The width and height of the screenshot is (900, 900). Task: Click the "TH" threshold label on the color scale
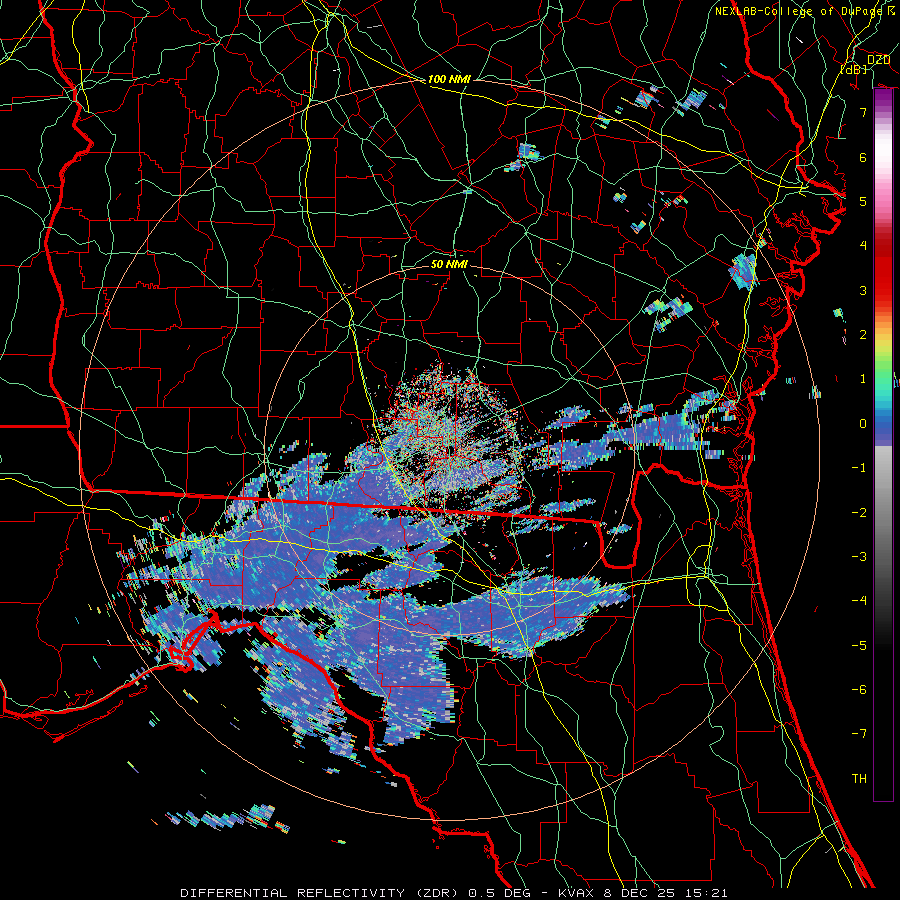(859, 779)
